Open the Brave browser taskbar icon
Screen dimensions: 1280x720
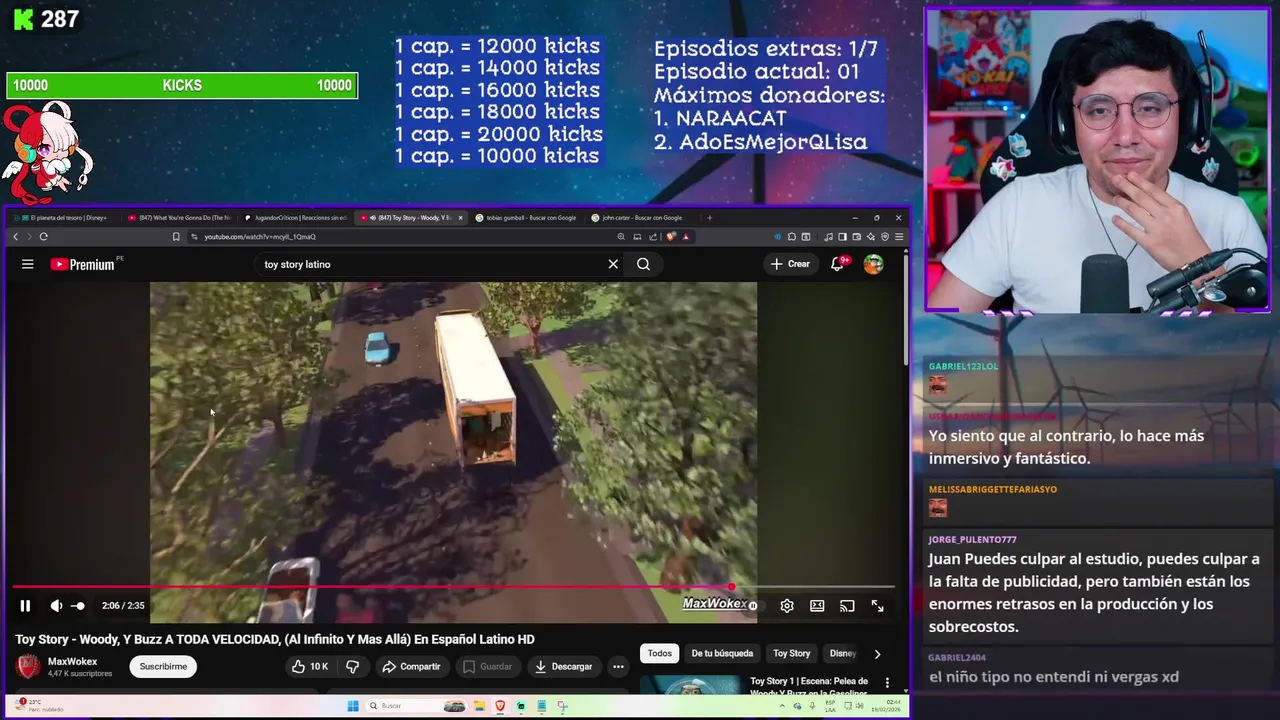point(500,706)
